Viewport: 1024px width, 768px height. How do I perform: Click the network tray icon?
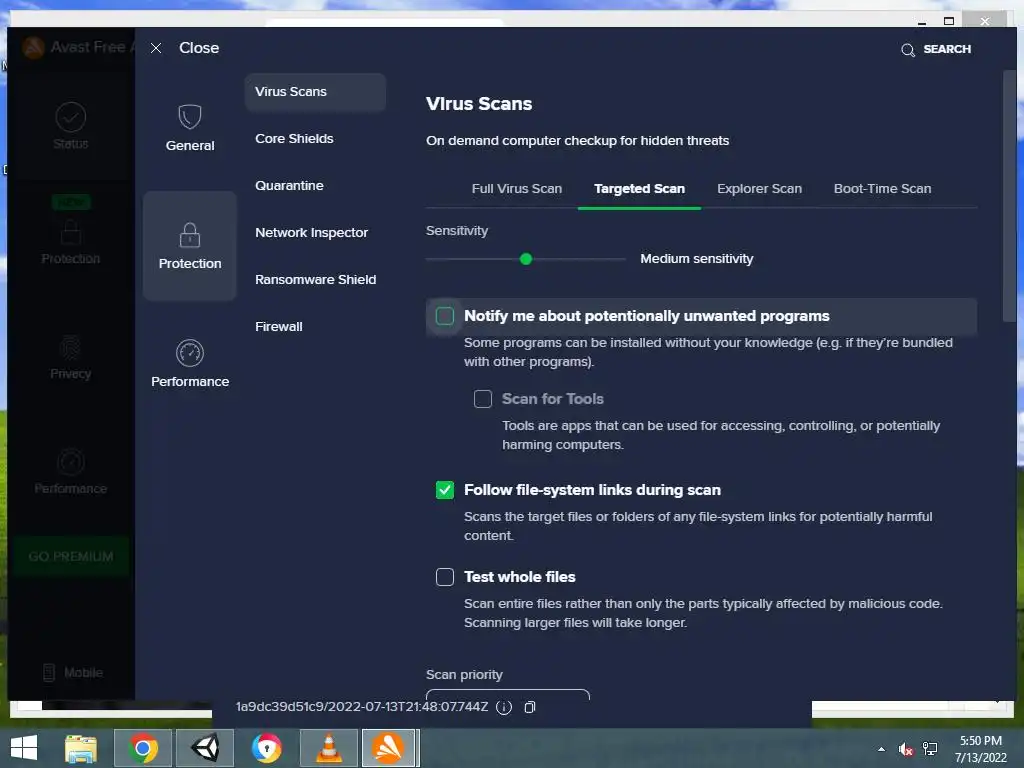[929, 749]
